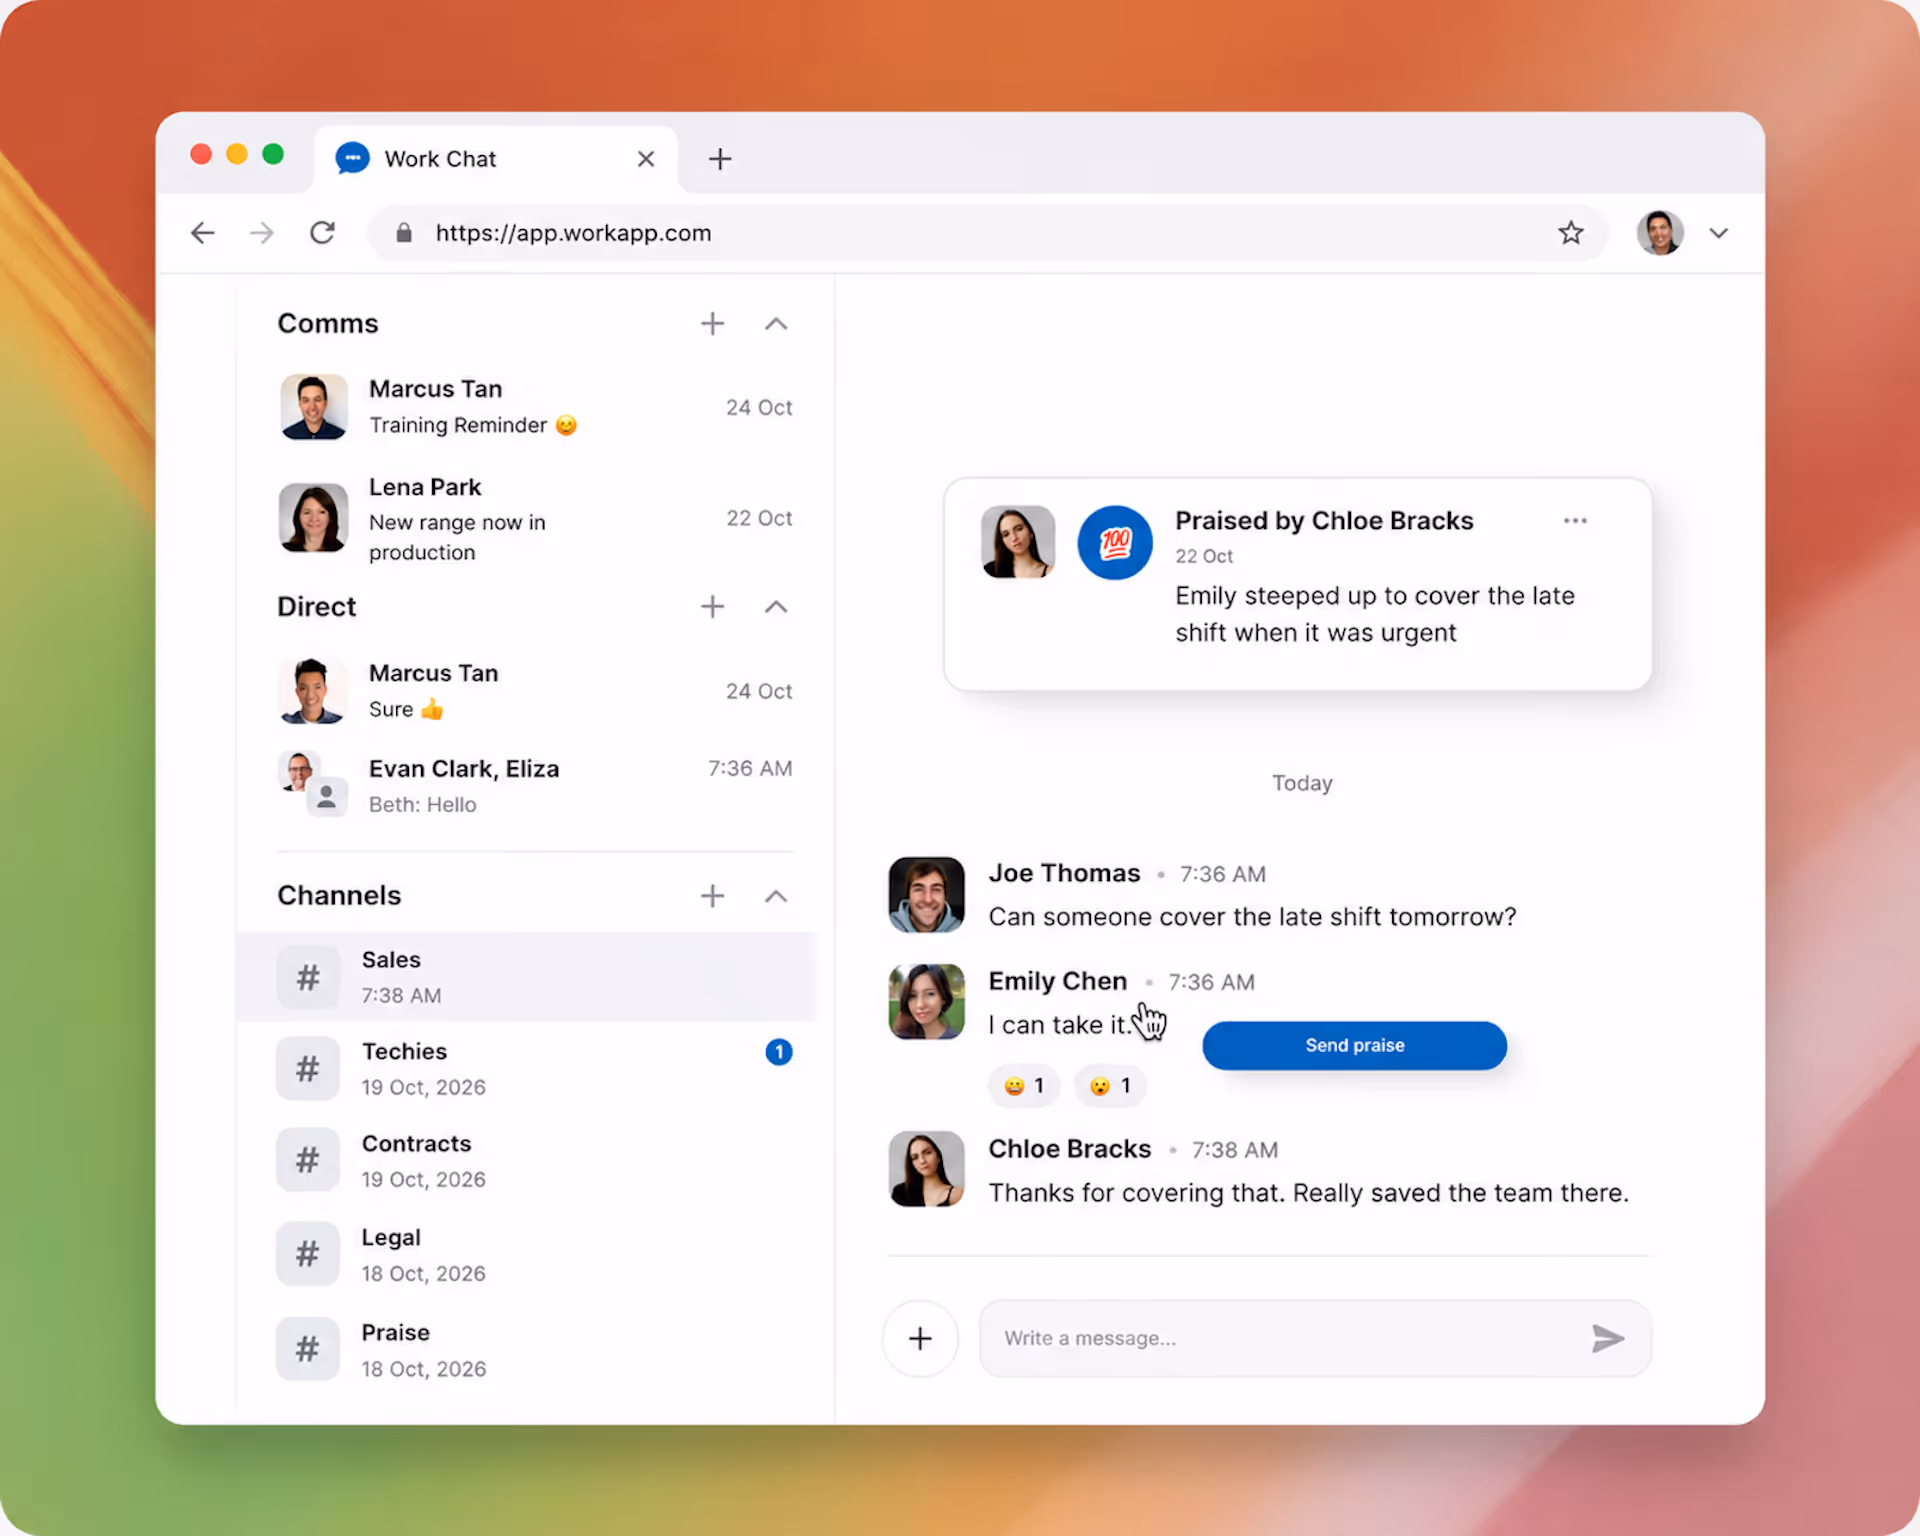The height and width of the screenshot is (1536, 1920).
Task: Go back using the browser back arrow
Action: pos(203,233)
